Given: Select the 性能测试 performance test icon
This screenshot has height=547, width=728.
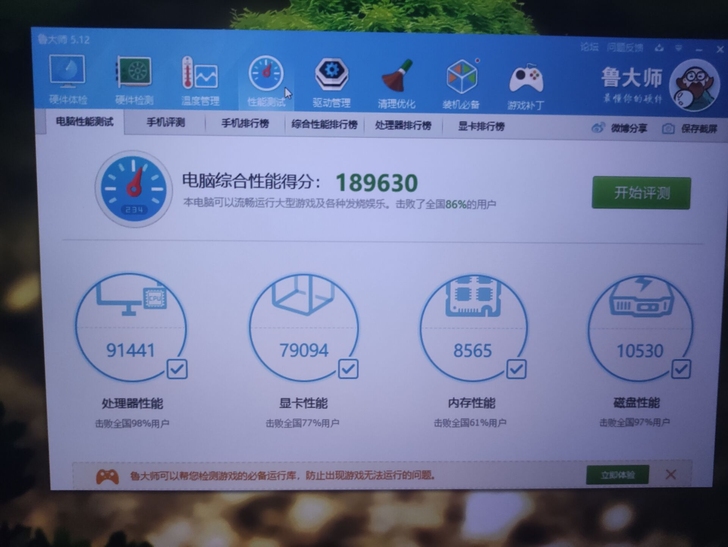Looking at the screenshot, I should pyautogui.click(x=266, y=81).
